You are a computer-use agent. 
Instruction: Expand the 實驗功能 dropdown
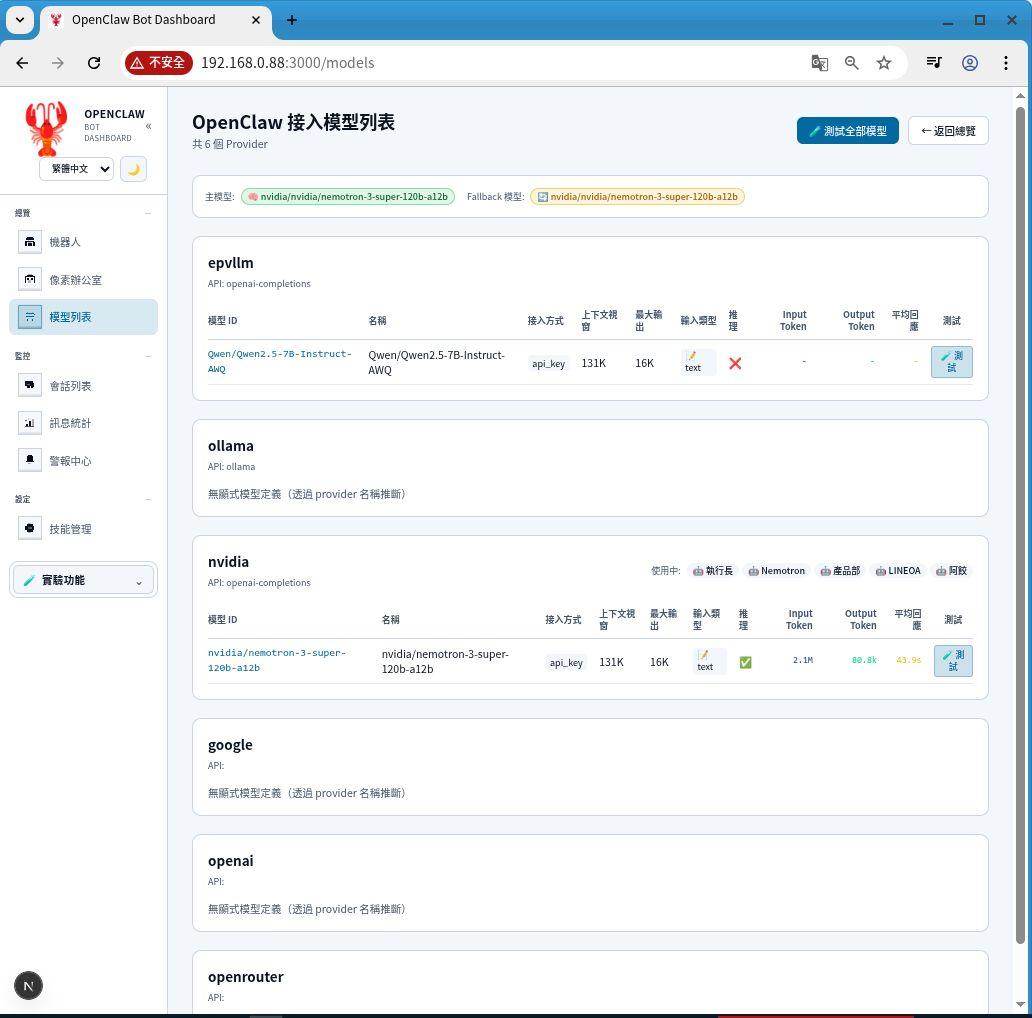84,580
